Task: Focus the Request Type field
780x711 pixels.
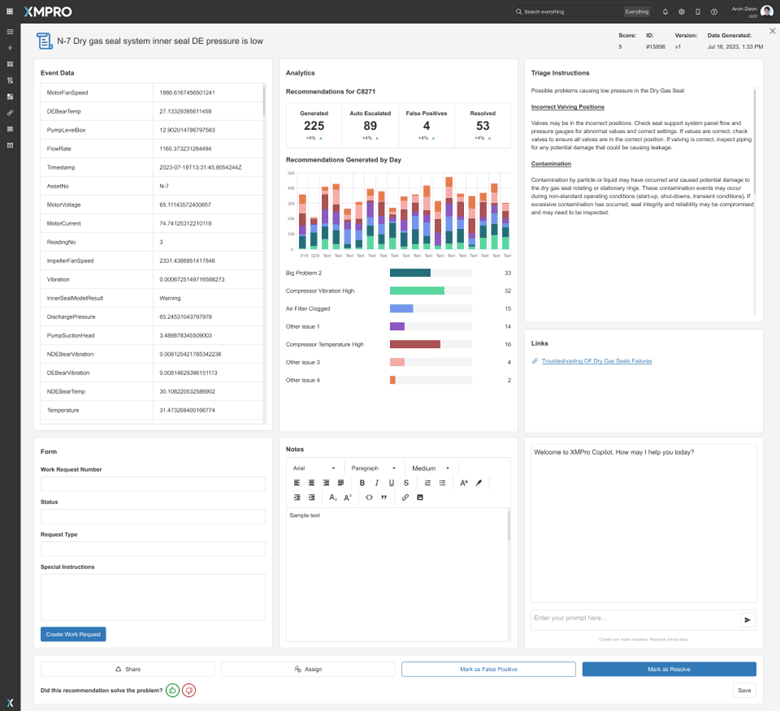Action: point(153,549)
